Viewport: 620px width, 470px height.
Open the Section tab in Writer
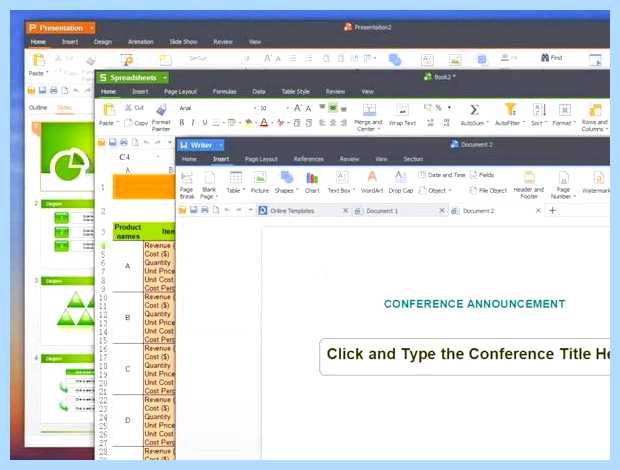coord(413,159)
